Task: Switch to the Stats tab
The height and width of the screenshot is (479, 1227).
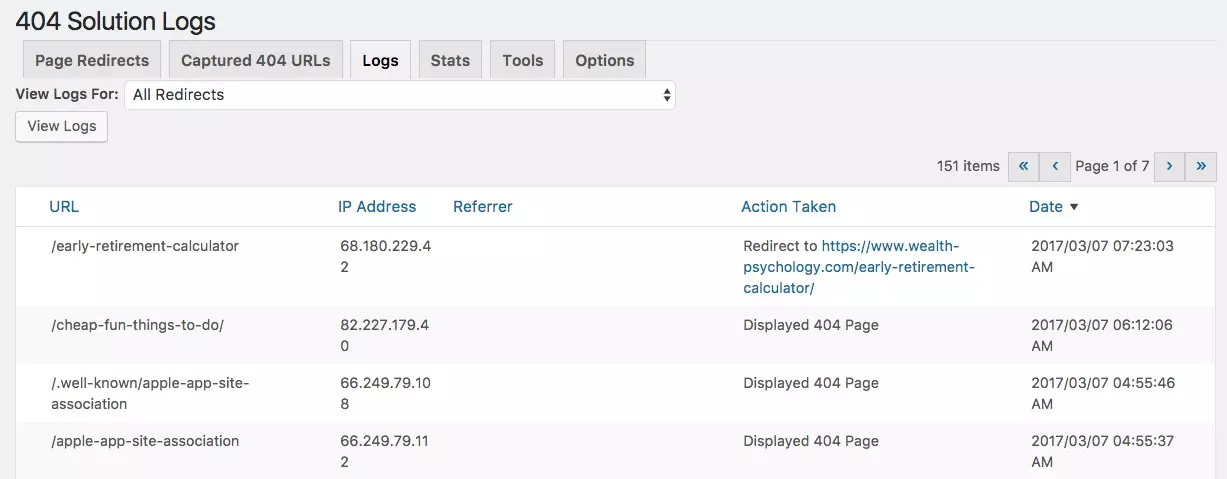Action: (x=450, y=60)
